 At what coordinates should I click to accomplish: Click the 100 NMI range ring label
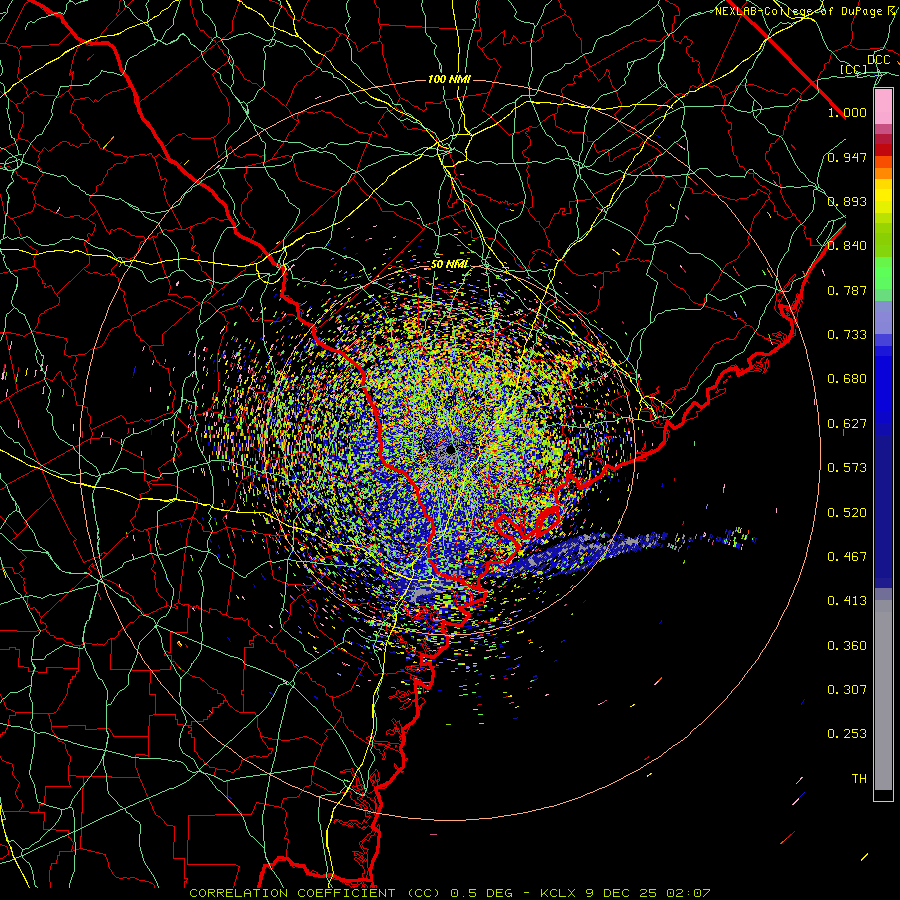pos(449,79)
